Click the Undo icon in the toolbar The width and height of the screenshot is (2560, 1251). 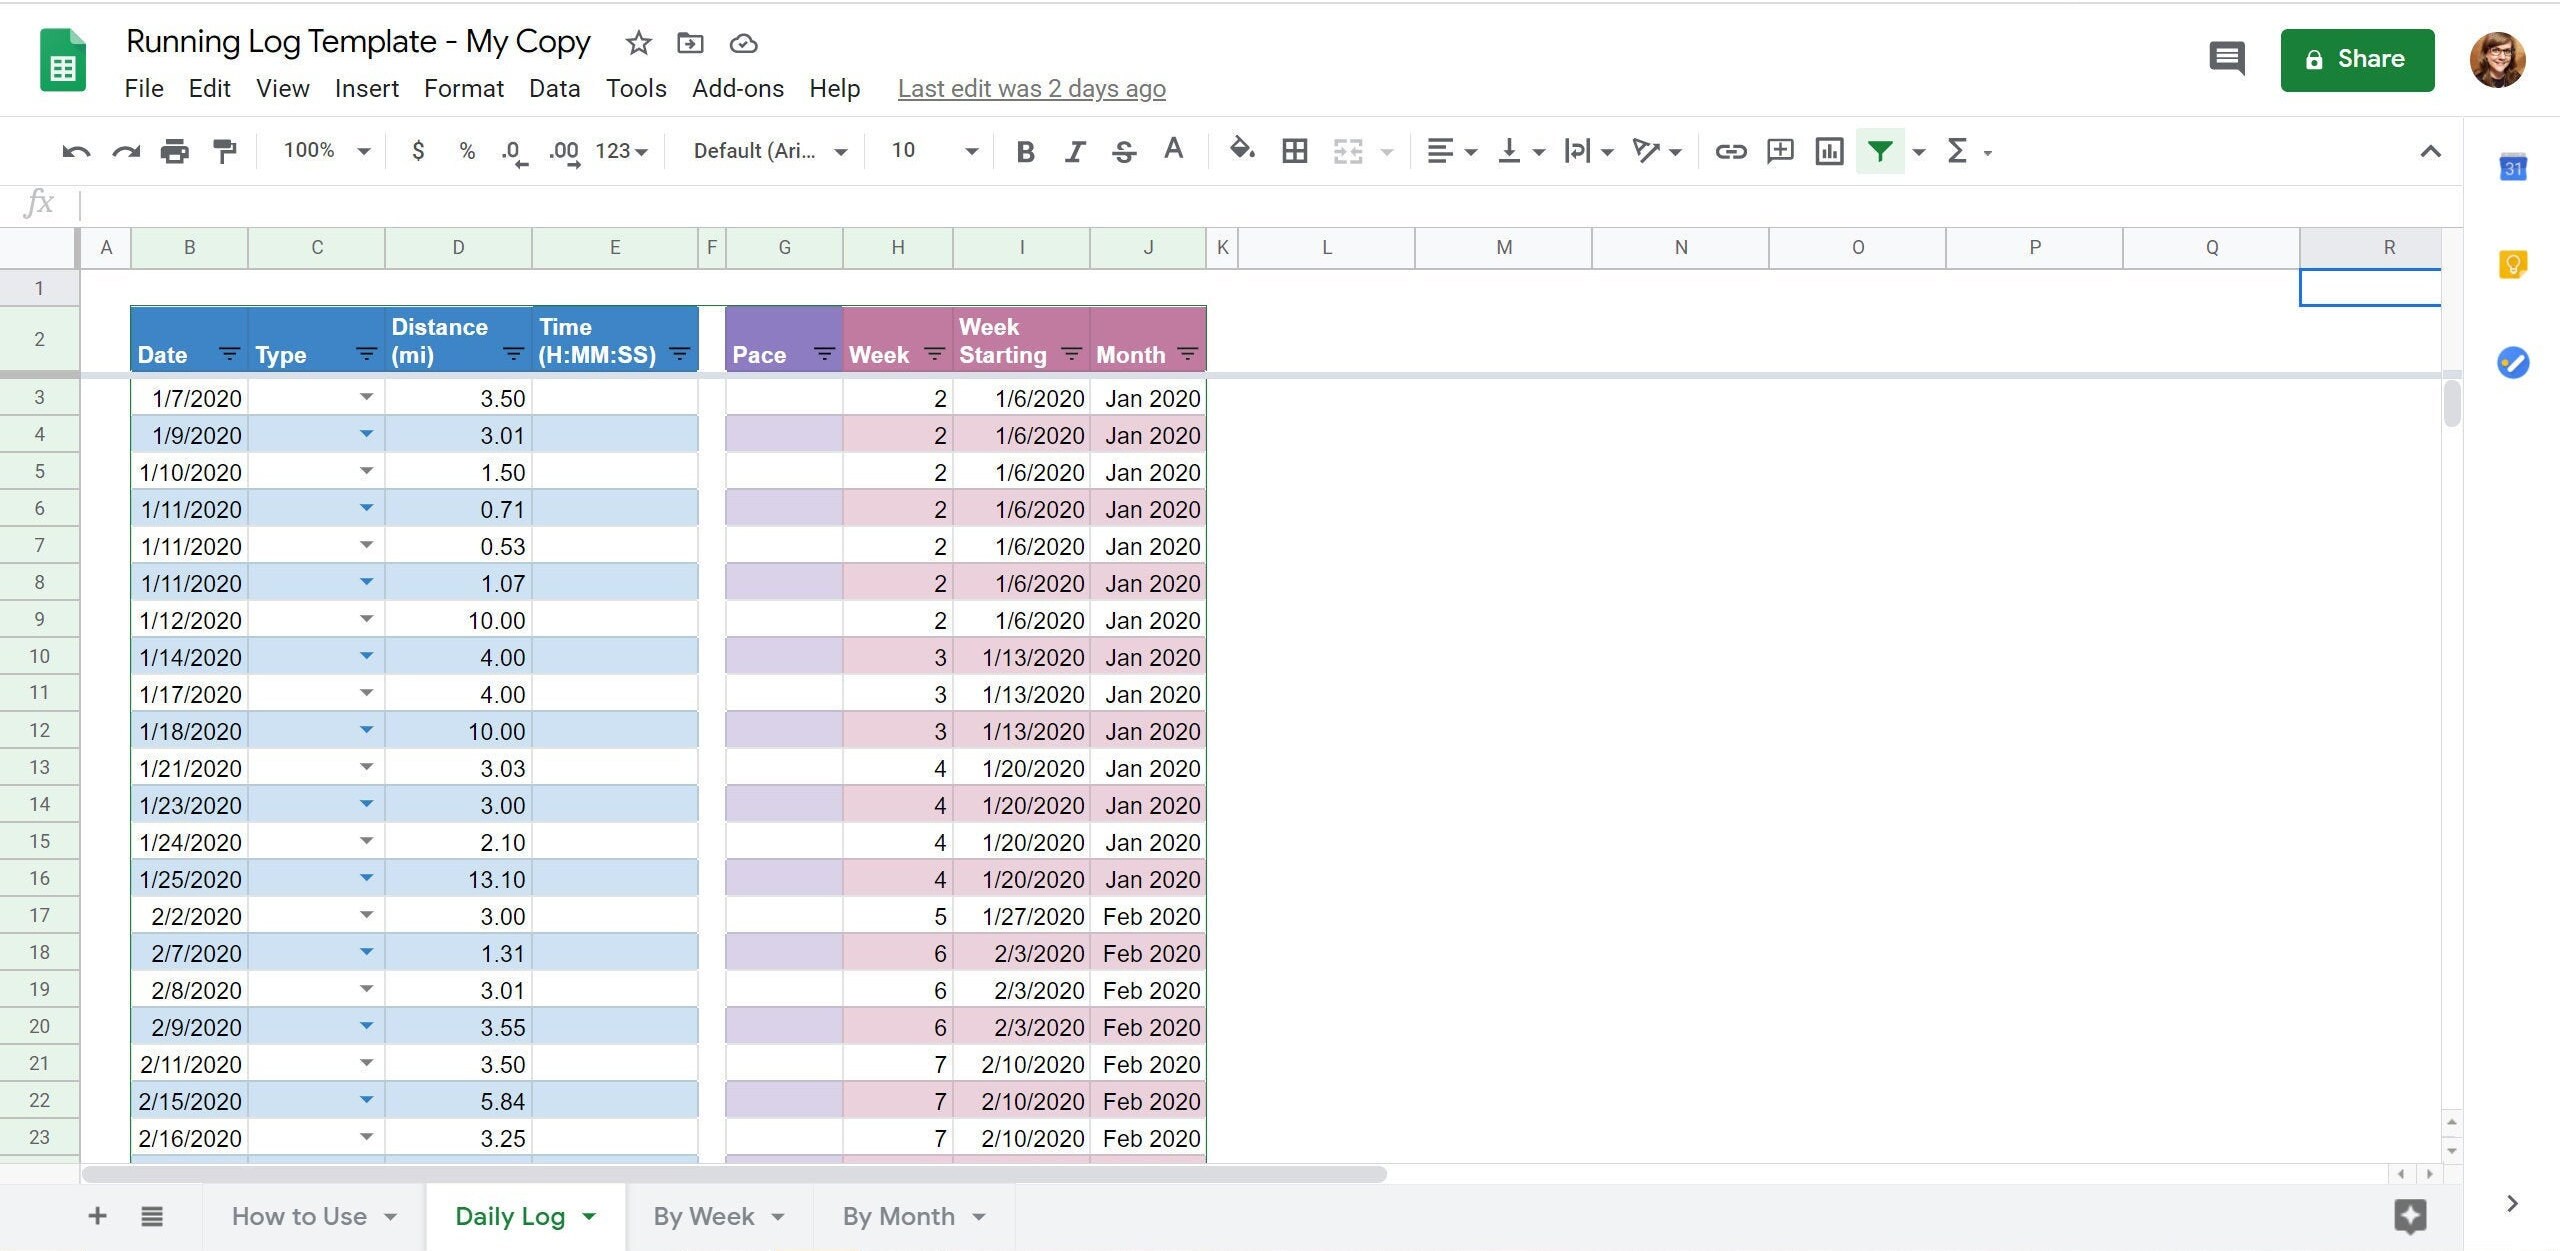pyautogui.click(x=75, y=150)
